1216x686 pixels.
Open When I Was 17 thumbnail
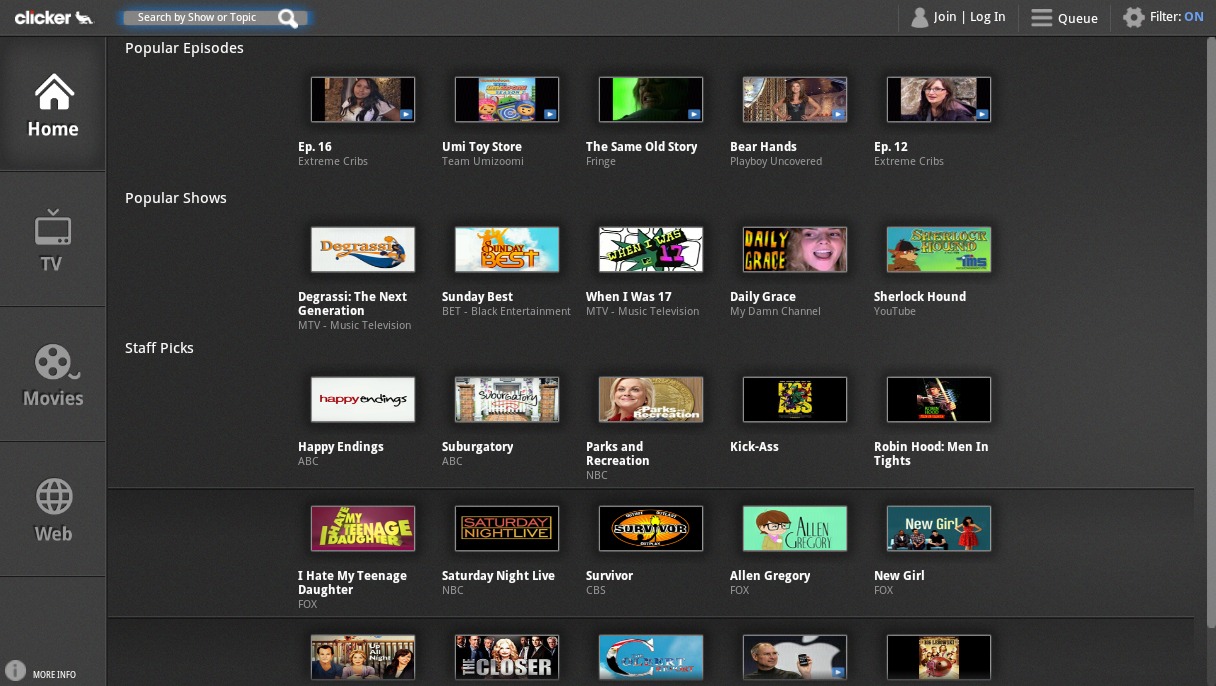[x=651, y=250]
